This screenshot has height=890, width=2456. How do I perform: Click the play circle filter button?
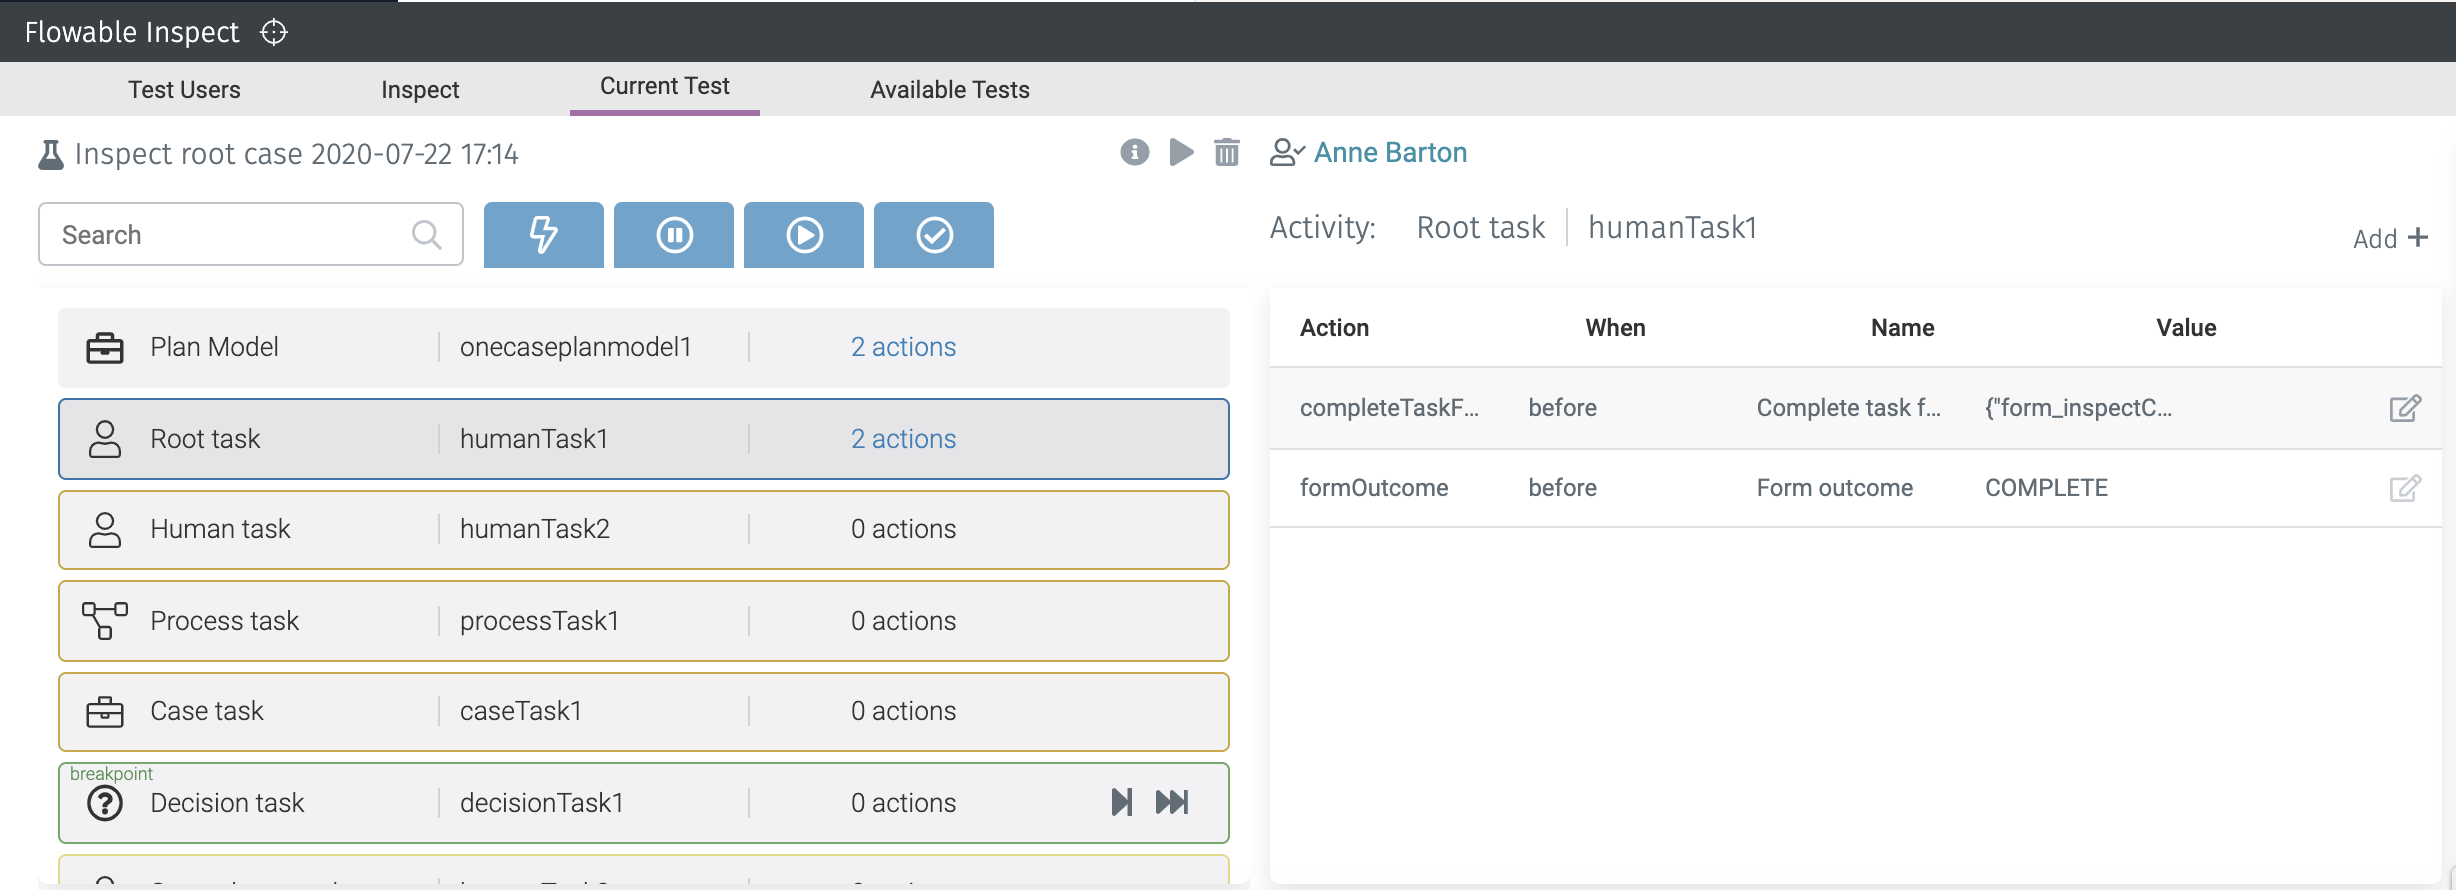click(803, 235)
